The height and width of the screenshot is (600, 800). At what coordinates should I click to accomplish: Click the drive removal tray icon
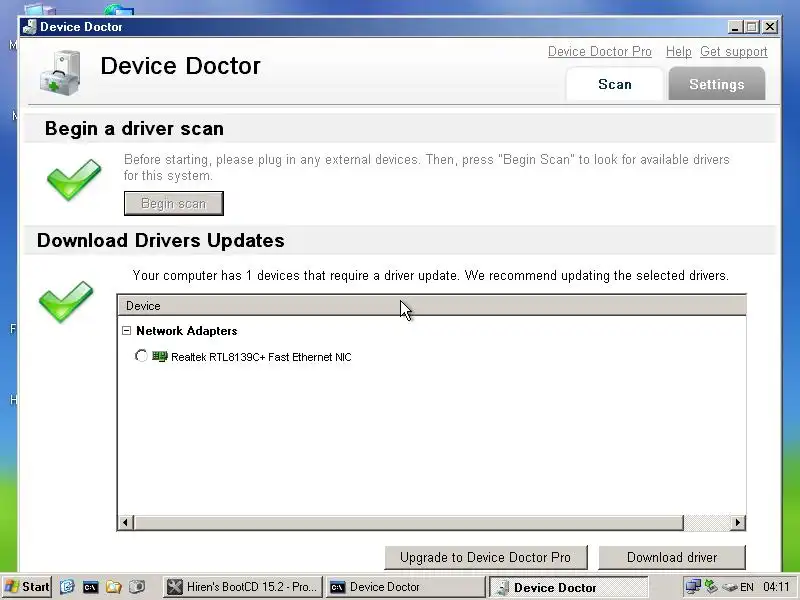(730, 587)
